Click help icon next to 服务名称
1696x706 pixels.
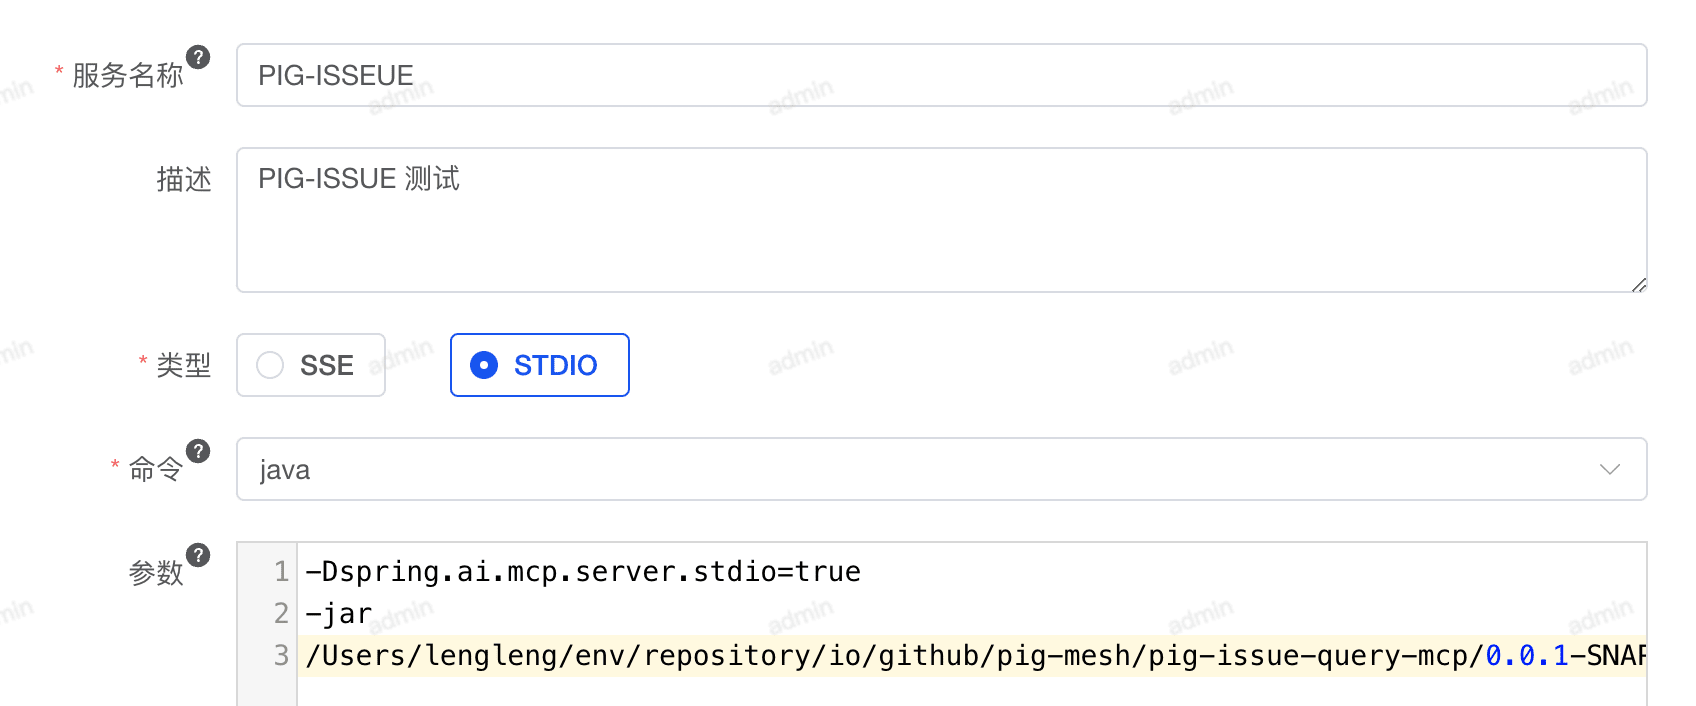click(199, 57)
